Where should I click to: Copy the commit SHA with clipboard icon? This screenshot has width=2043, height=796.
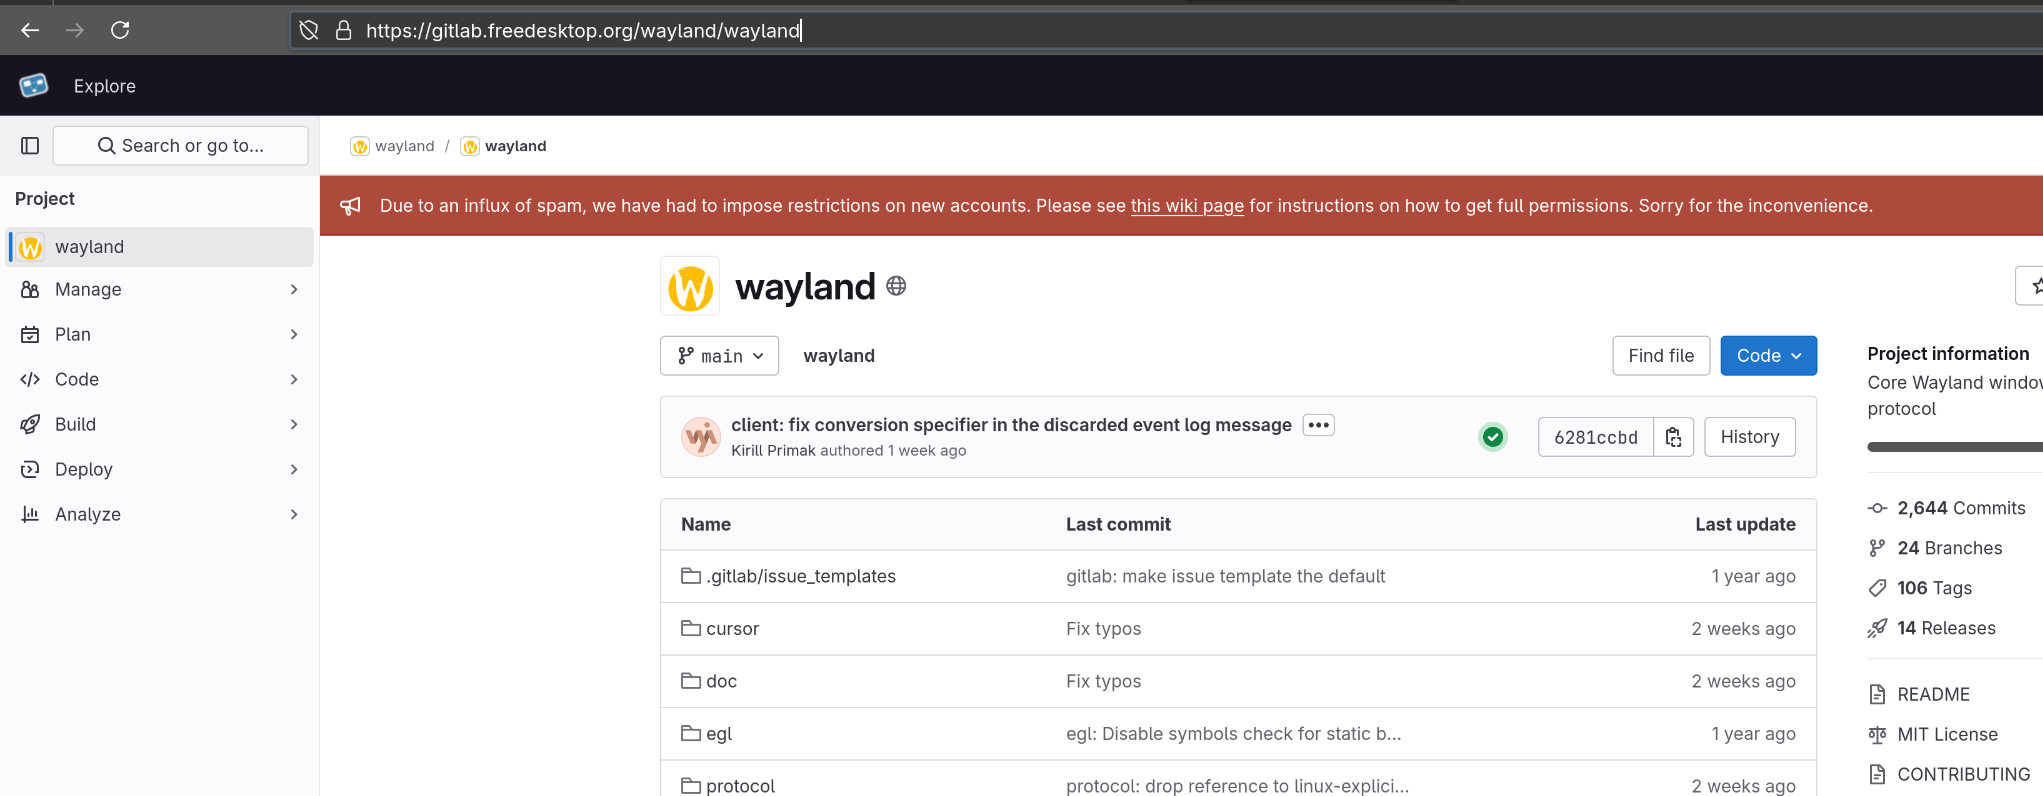point(1673,437)
